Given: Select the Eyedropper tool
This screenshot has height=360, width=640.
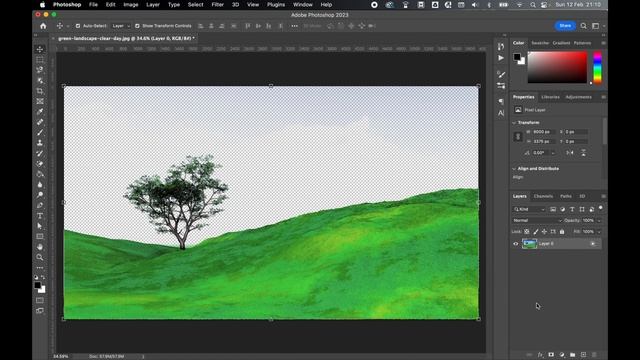Looking at the screenshot, I should (x=40, y=111).
